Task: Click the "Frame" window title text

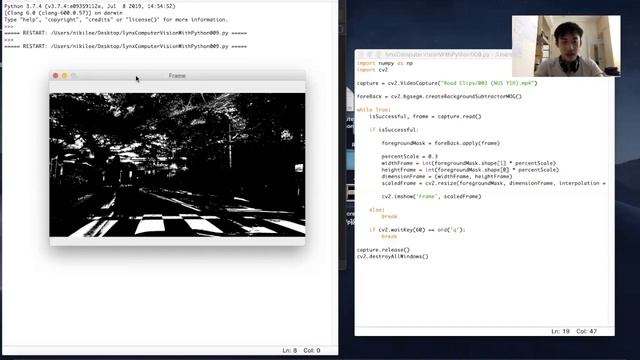Action: (x=177, y=76)
